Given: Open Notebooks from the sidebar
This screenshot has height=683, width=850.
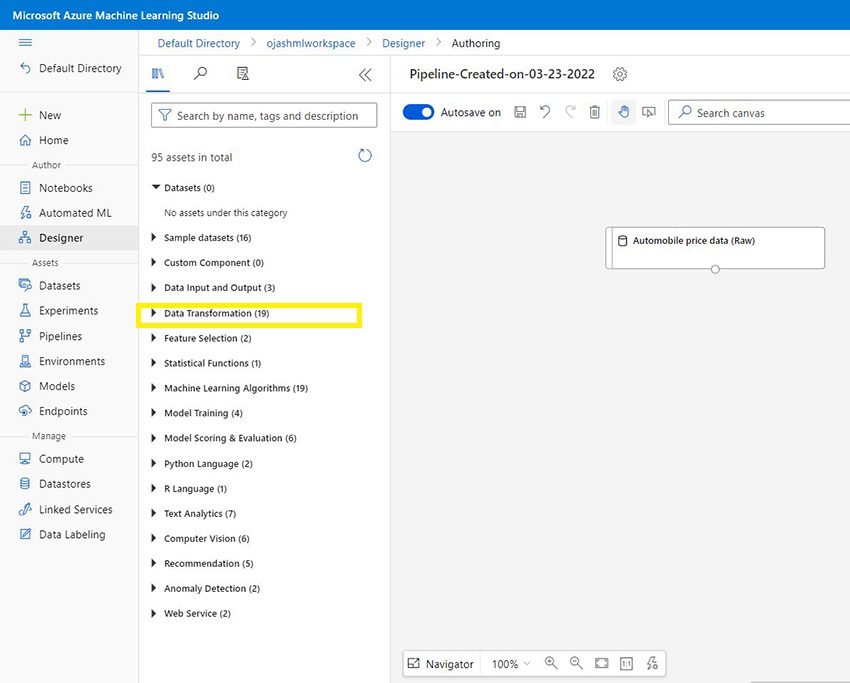Looking at the screenshot, I should click(56, 188).
